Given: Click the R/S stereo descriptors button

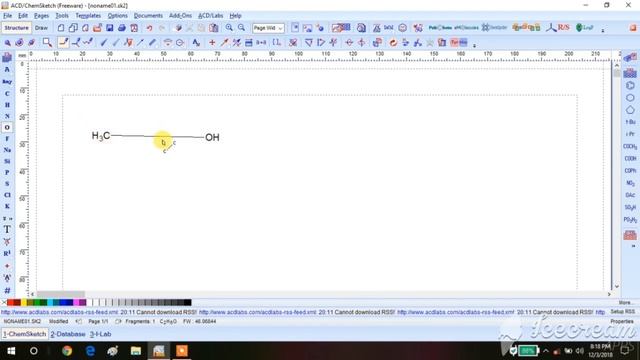Looking at the screenshot, I should tap(558, 28).
